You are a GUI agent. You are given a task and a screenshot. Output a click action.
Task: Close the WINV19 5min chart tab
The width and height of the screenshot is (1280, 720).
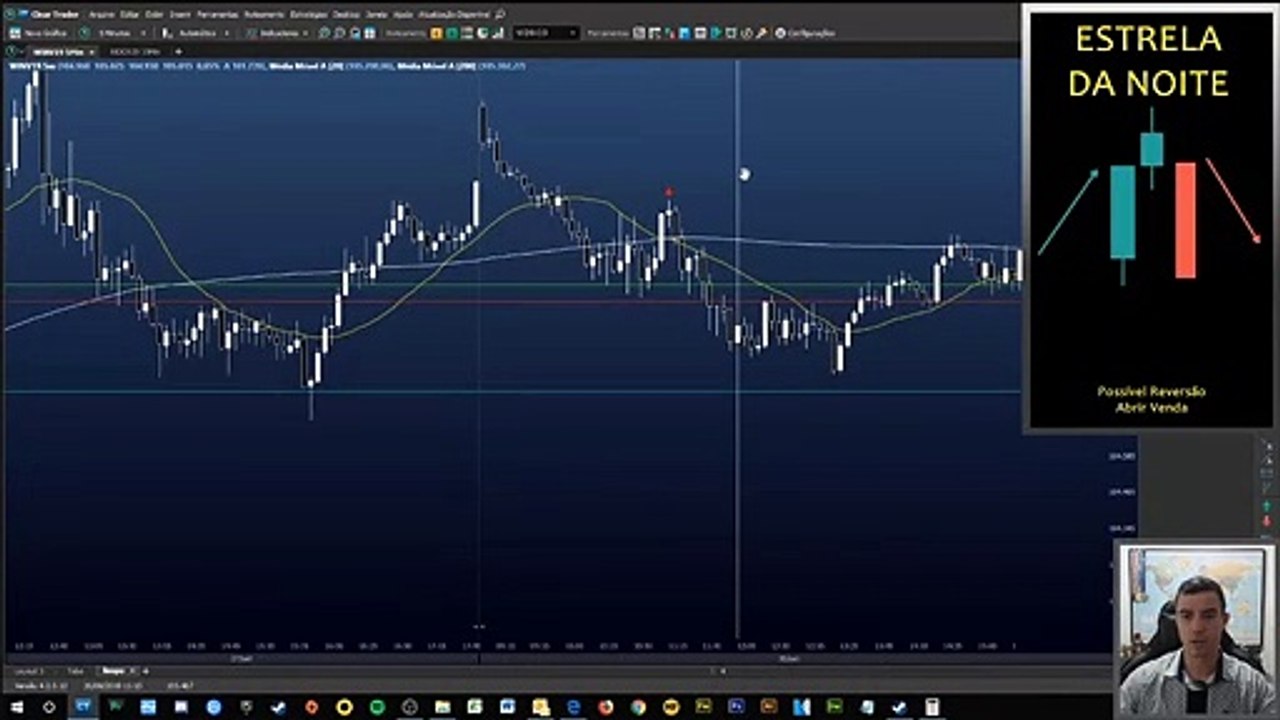click(91, 51)
